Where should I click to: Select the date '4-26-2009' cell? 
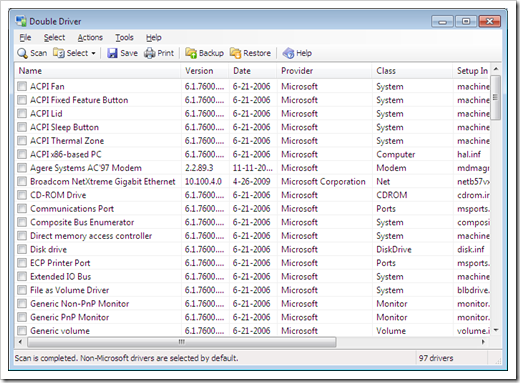click(x=251, y=181)
